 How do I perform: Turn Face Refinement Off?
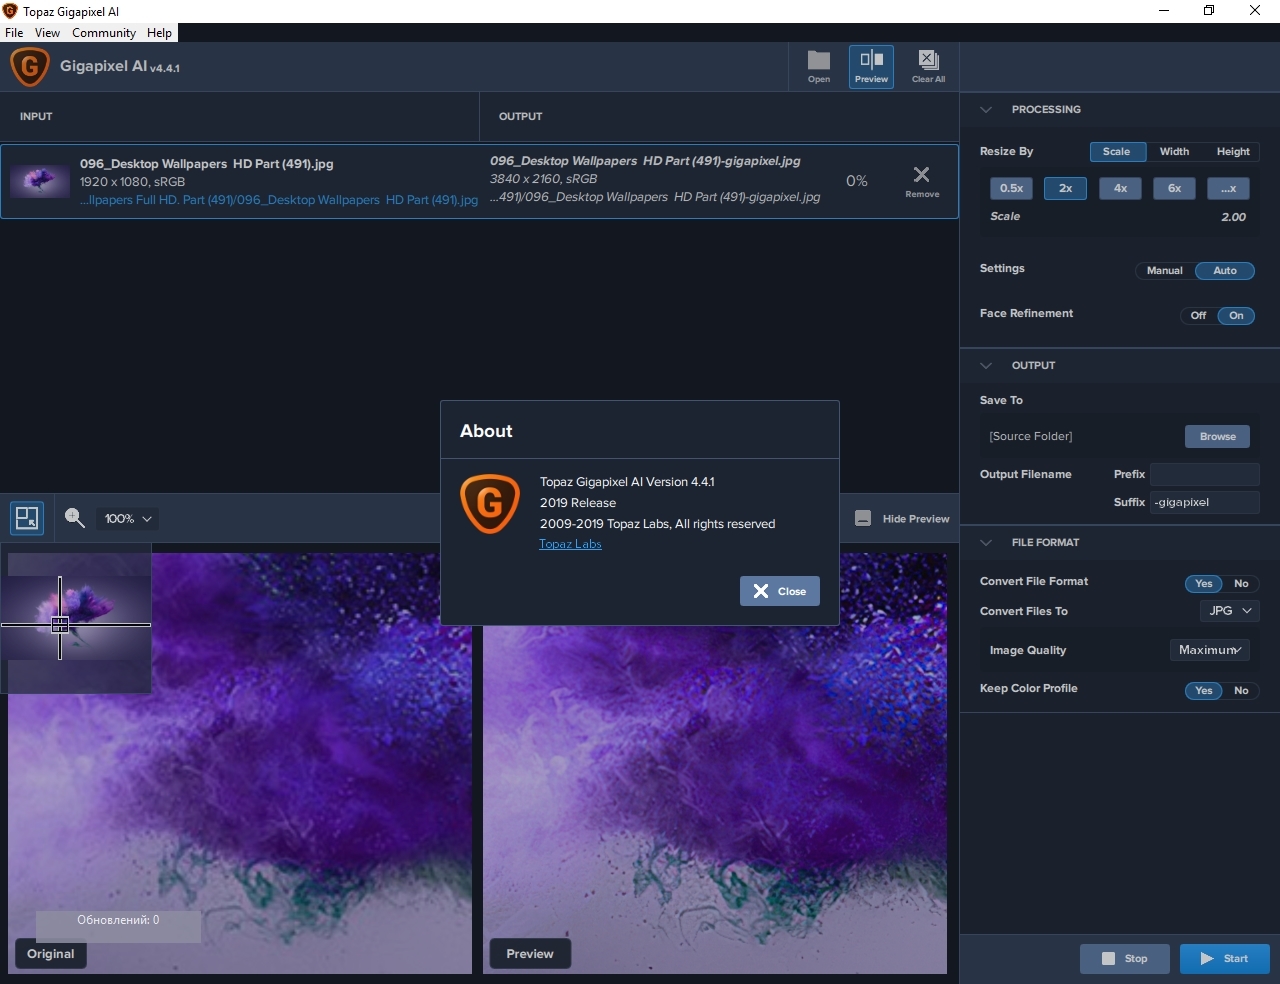pos(1198,316)
